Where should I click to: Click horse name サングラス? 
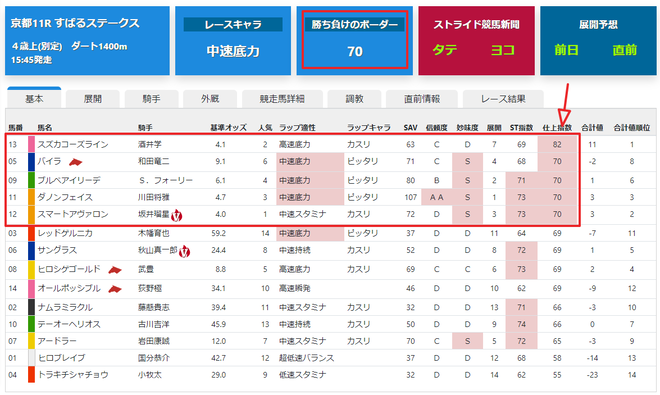(57, 250)
